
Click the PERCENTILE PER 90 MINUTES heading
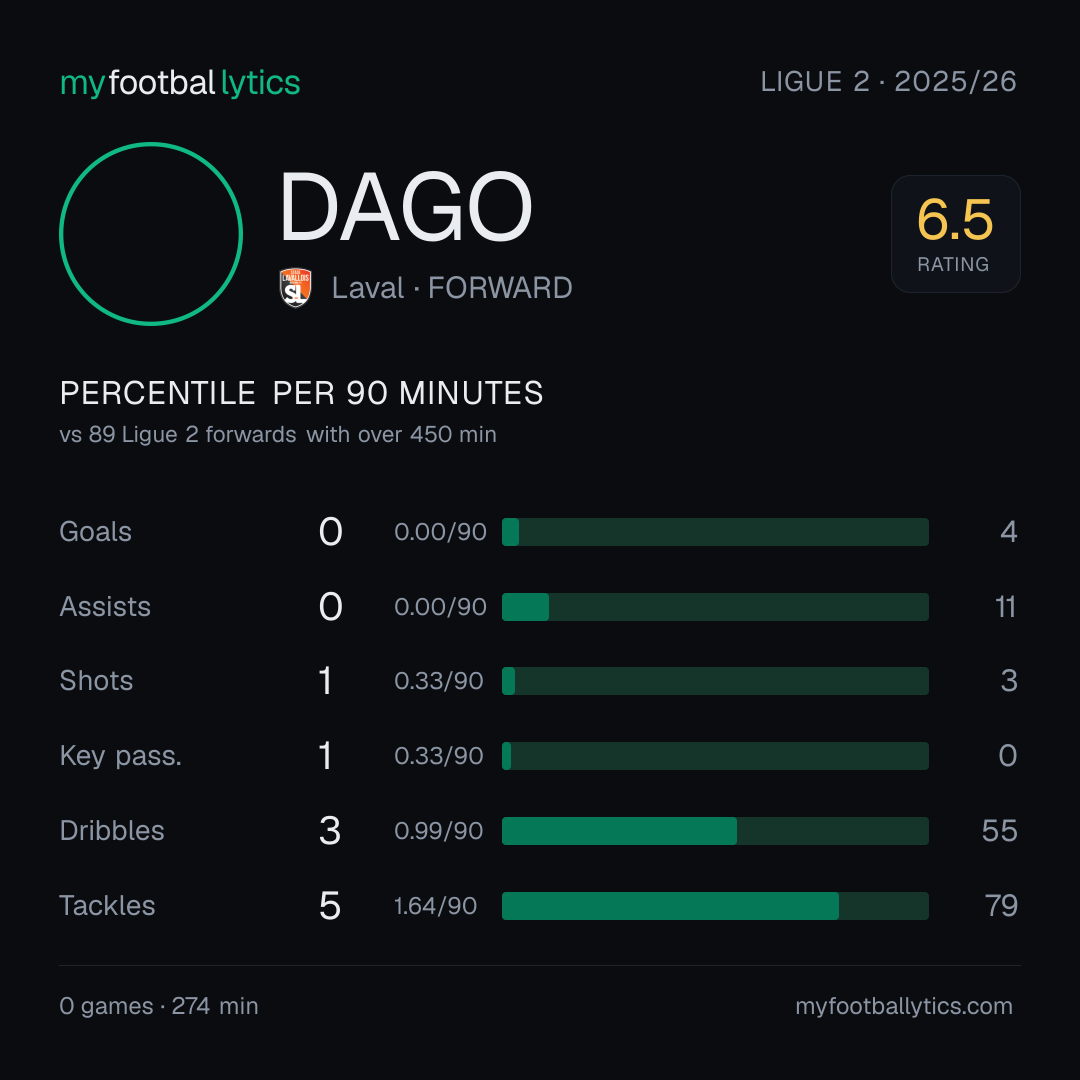coord(301,393)
